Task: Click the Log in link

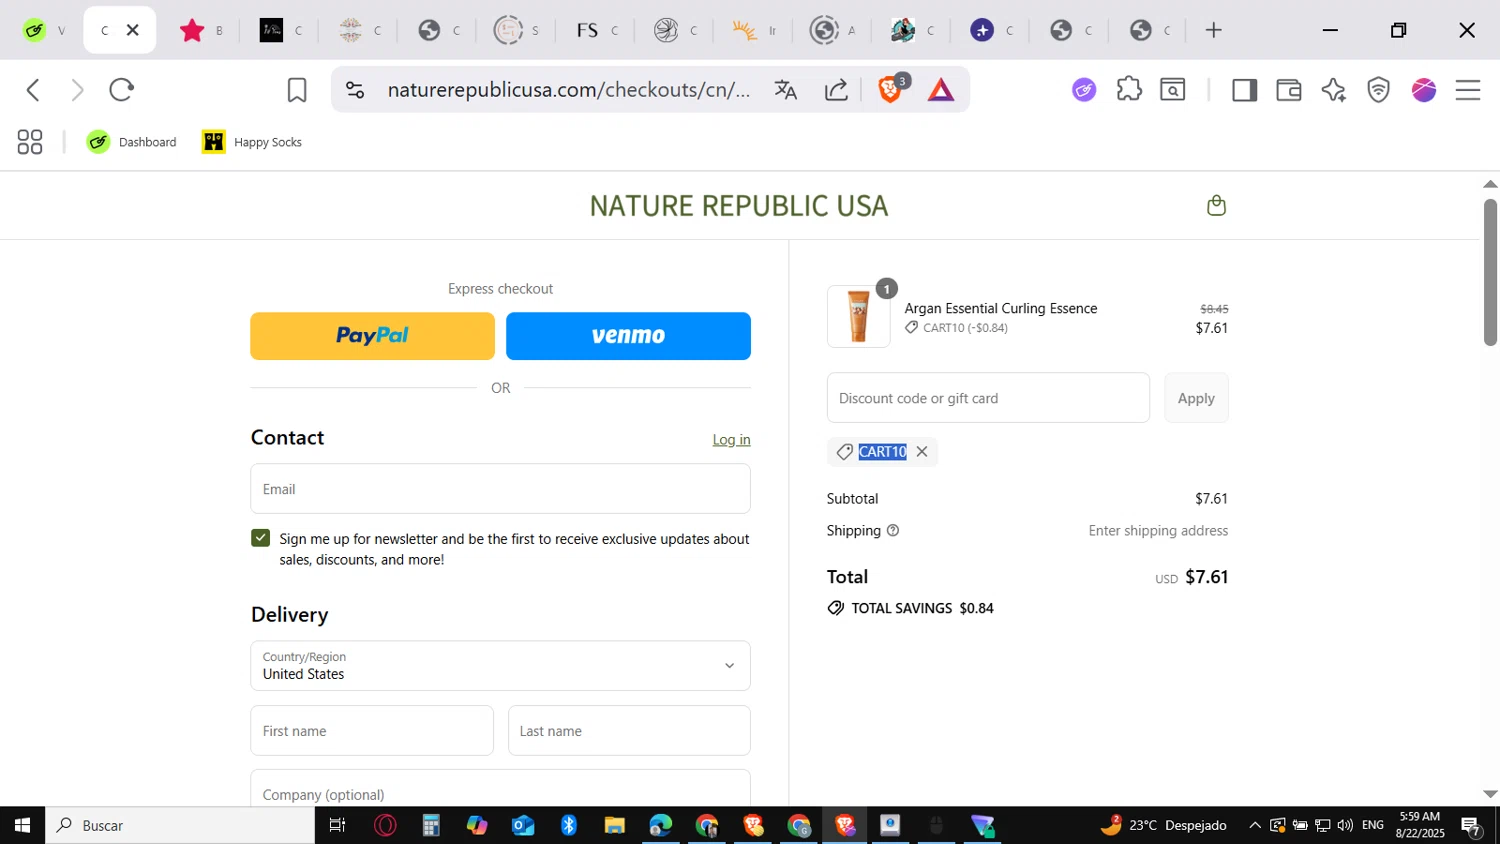Action: pos(731,440)
